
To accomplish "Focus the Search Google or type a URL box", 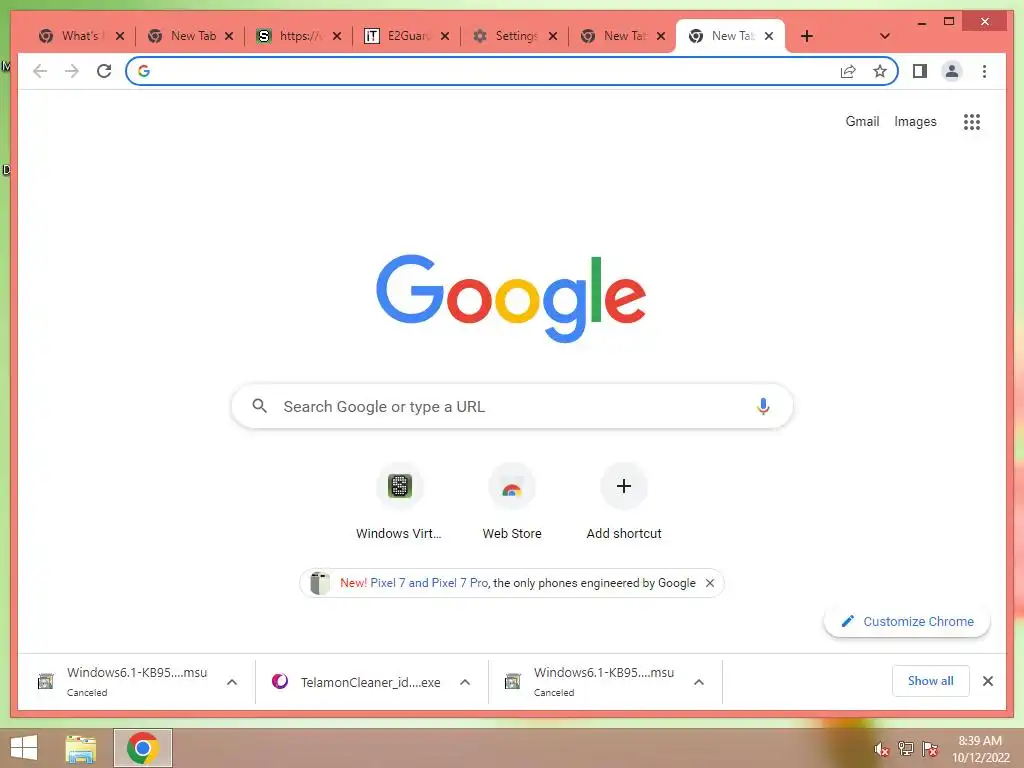I will (512, 406).
